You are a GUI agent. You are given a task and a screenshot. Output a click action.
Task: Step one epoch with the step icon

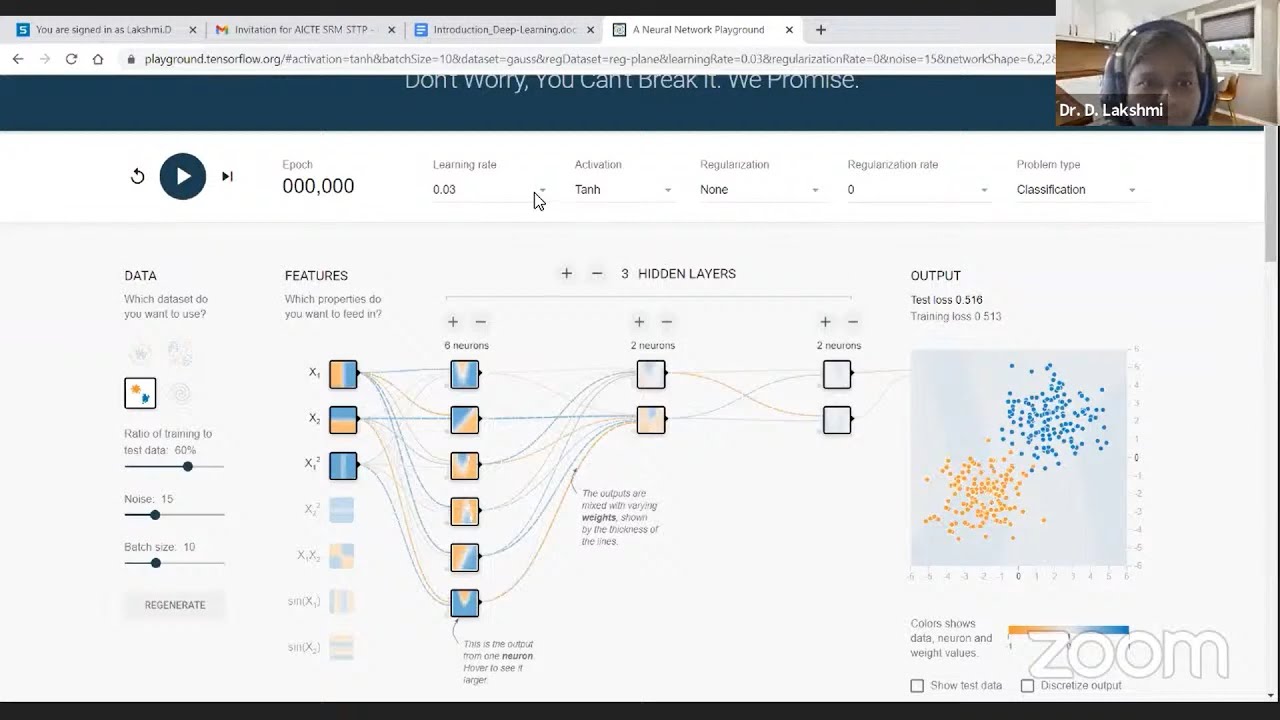227,176
